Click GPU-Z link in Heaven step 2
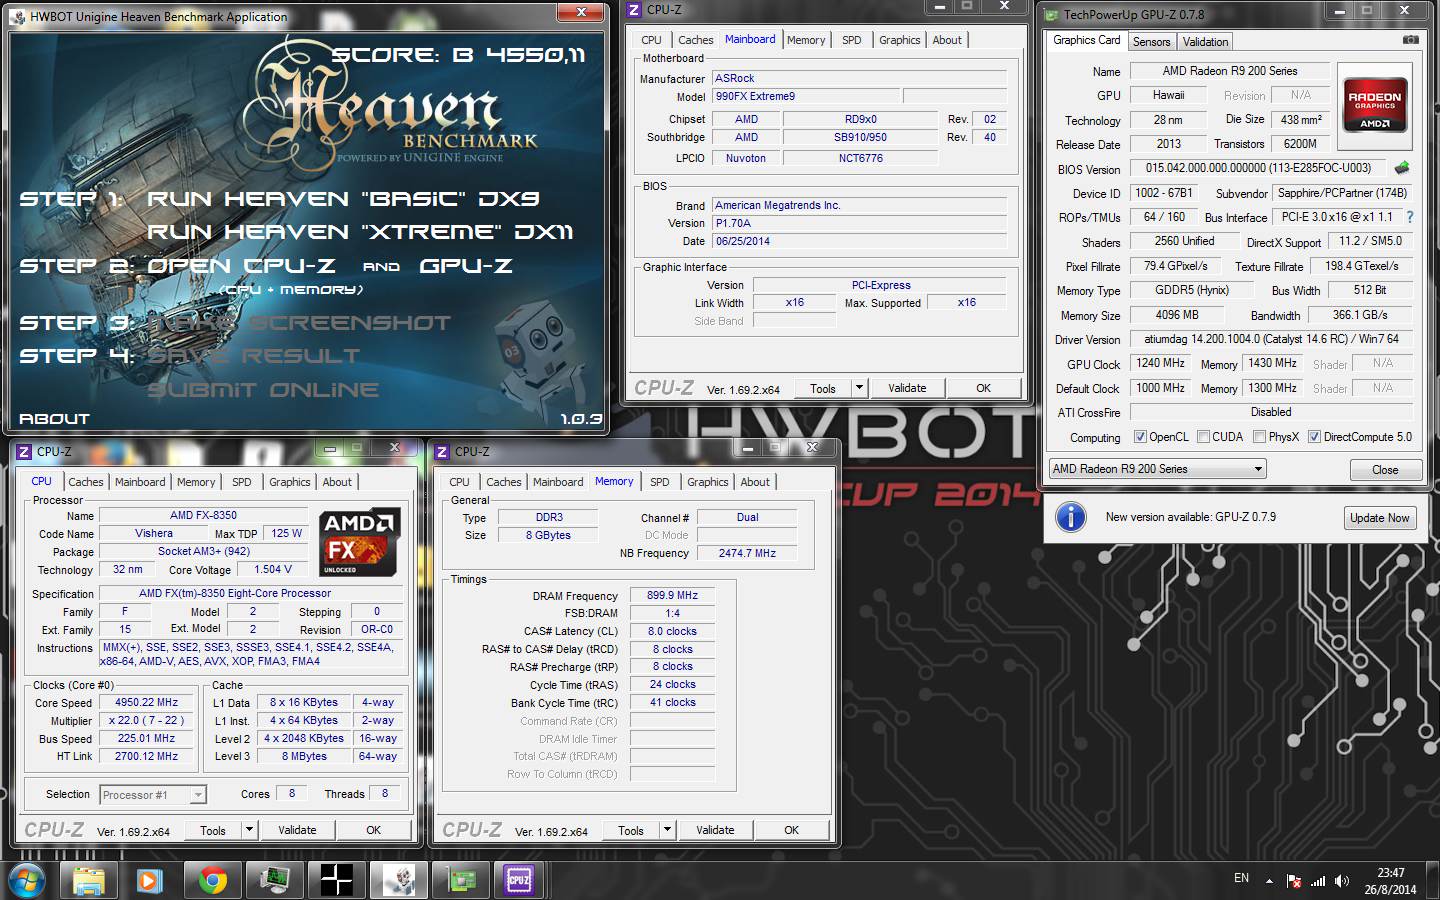The height and width of the screenshot is (900, 1440). (x=465, y=266)
